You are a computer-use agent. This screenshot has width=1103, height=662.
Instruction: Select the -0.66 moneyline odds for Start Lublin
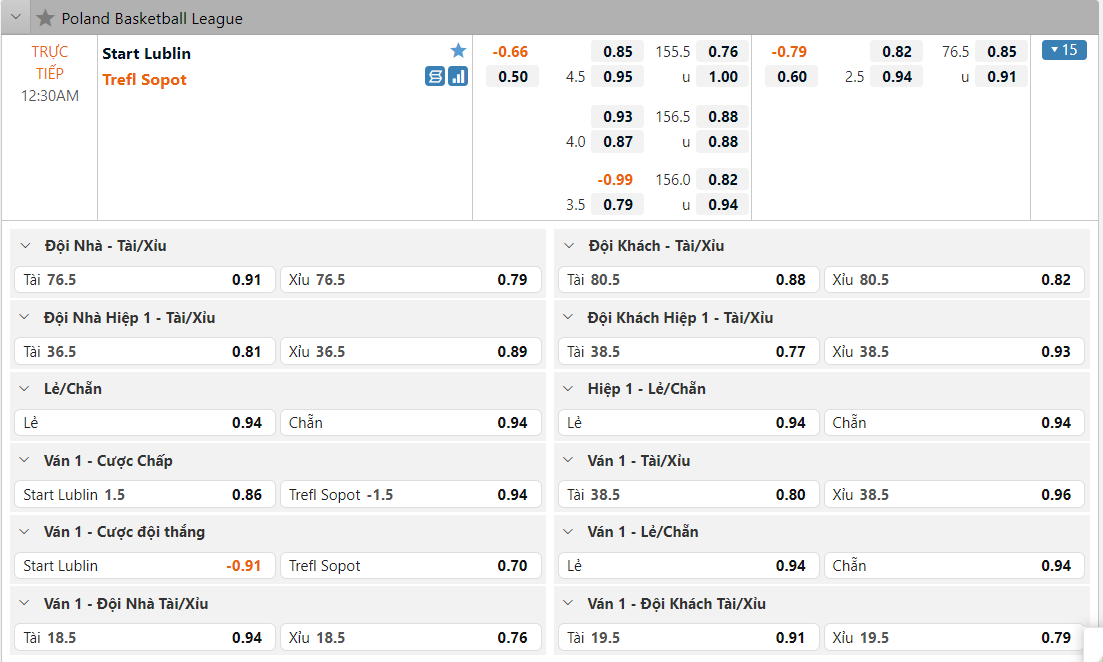pyautogui.click(x=511, y=52)
